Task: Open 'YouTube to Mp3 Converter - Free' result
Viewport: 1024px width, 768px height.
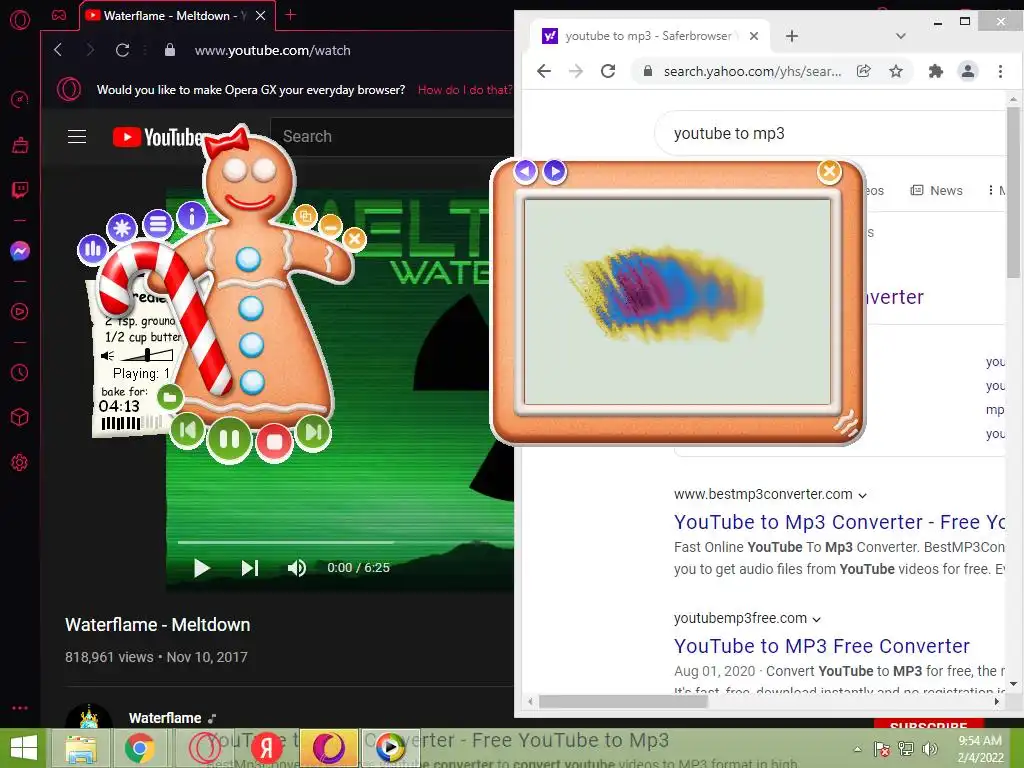Action: [839, 522]
